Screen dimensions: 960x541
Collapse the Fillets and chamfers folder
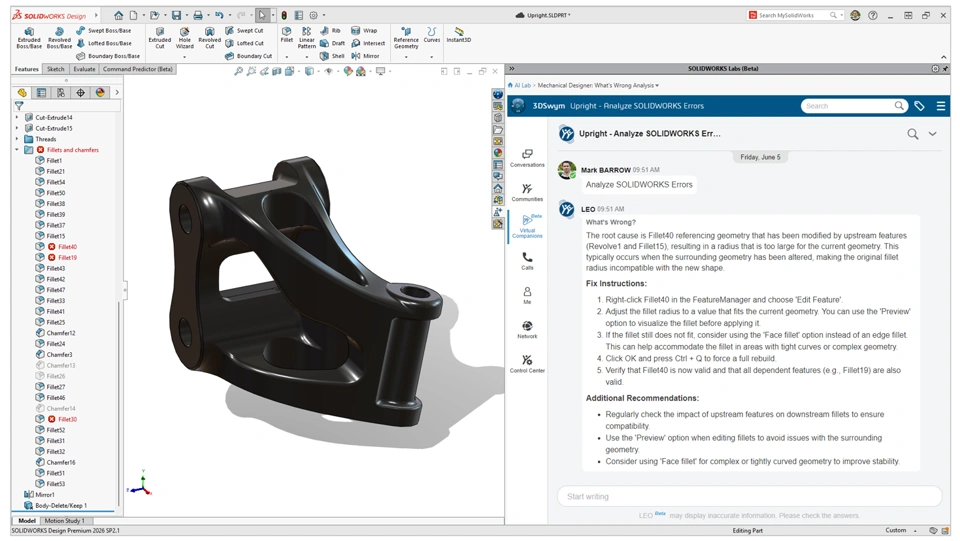tap(17, 150)
